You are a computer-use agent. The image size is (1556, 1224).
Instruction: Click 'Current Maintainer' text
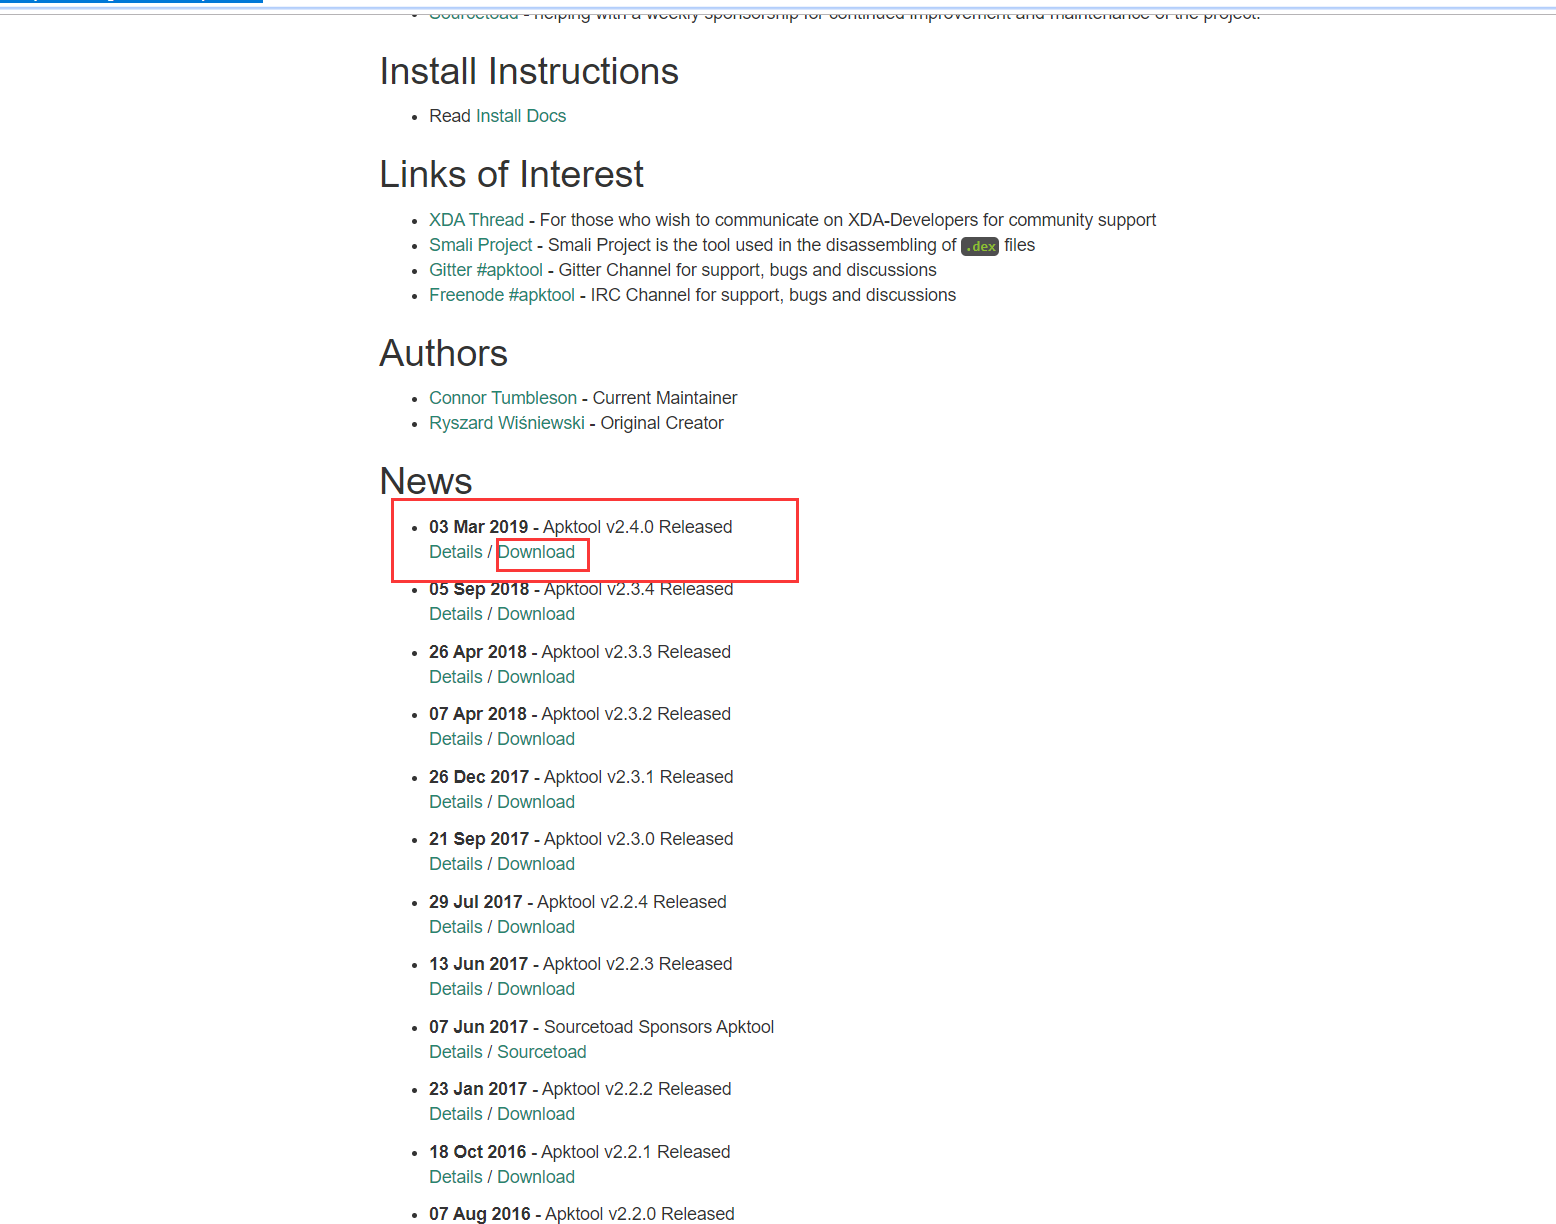pyautogui.click(x=665, y=398)
